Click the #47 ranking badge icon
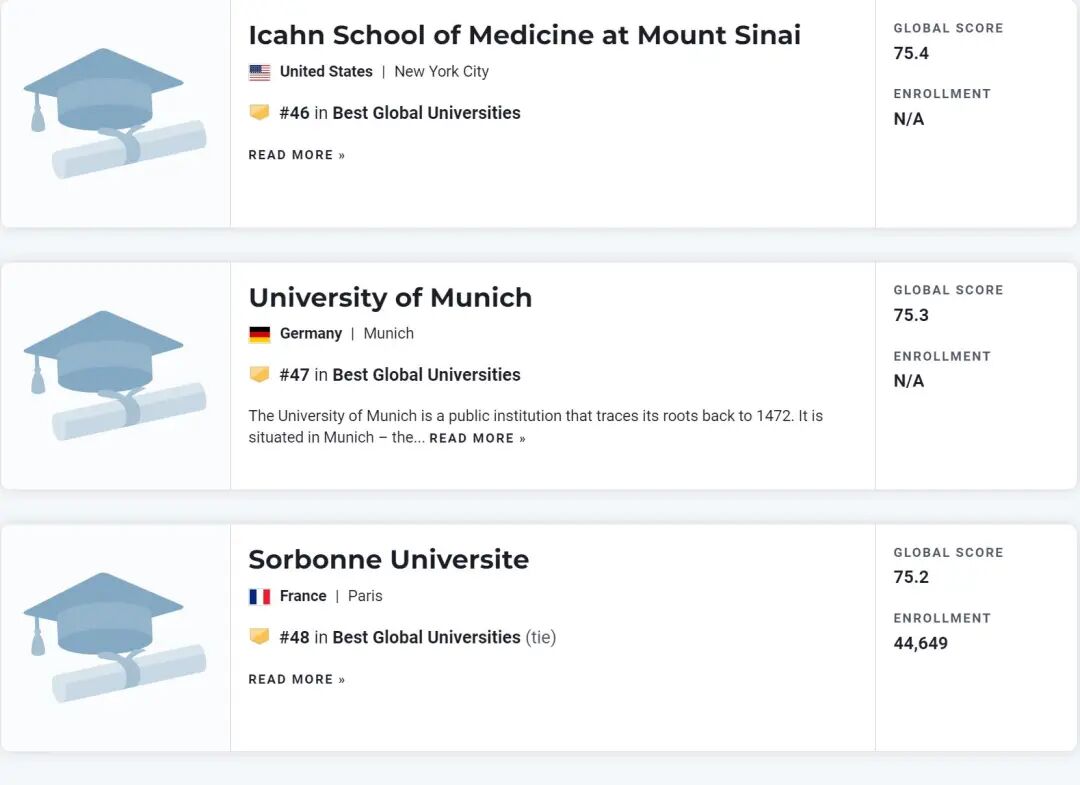1080x785 pixels. pyautogui.click(x=260, y=375)
